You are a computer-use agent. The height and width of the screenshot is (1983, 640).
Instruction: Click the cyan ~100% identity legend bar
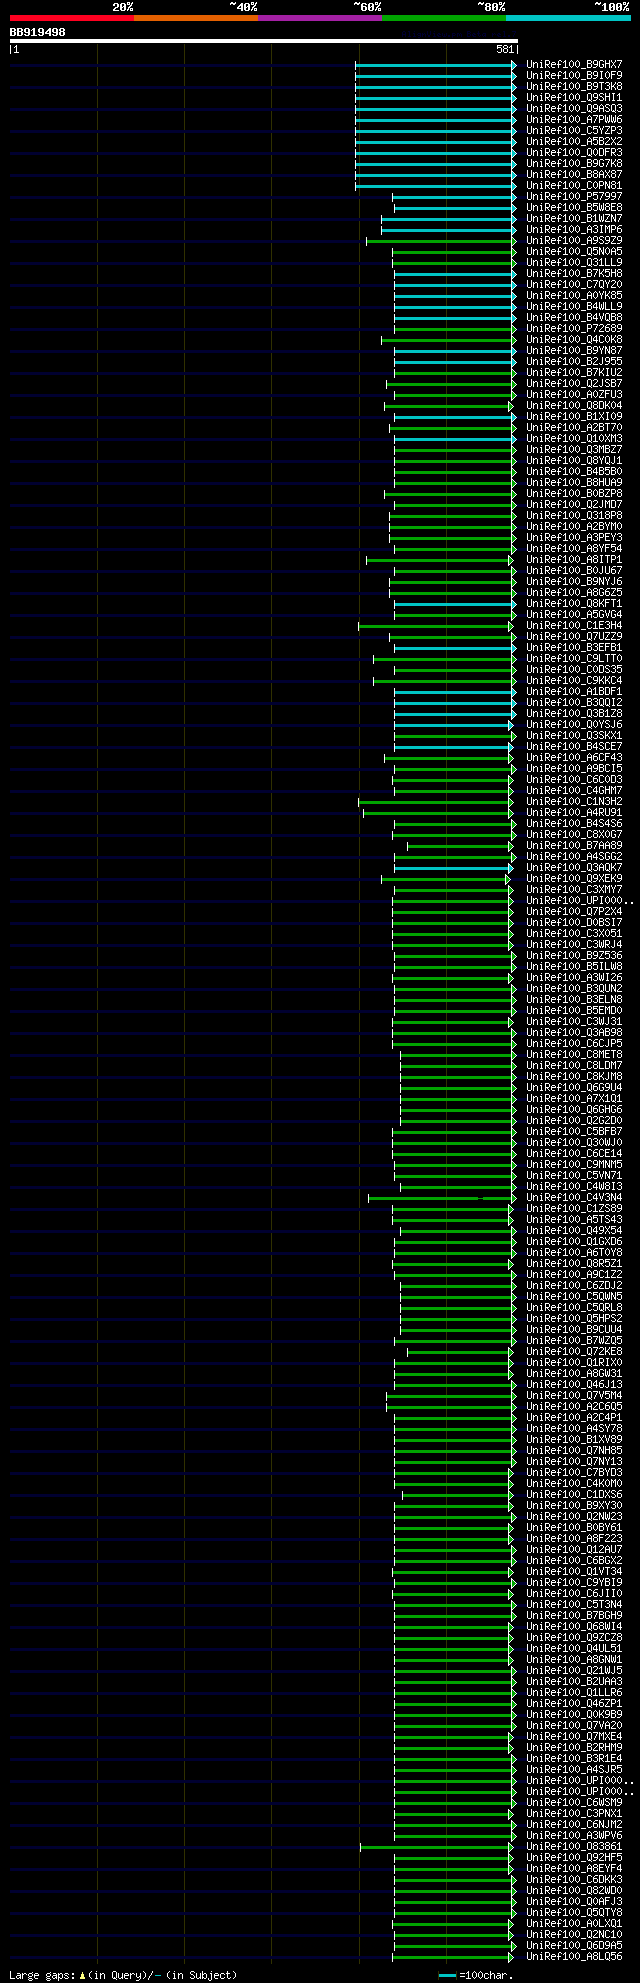pos(568,18)
